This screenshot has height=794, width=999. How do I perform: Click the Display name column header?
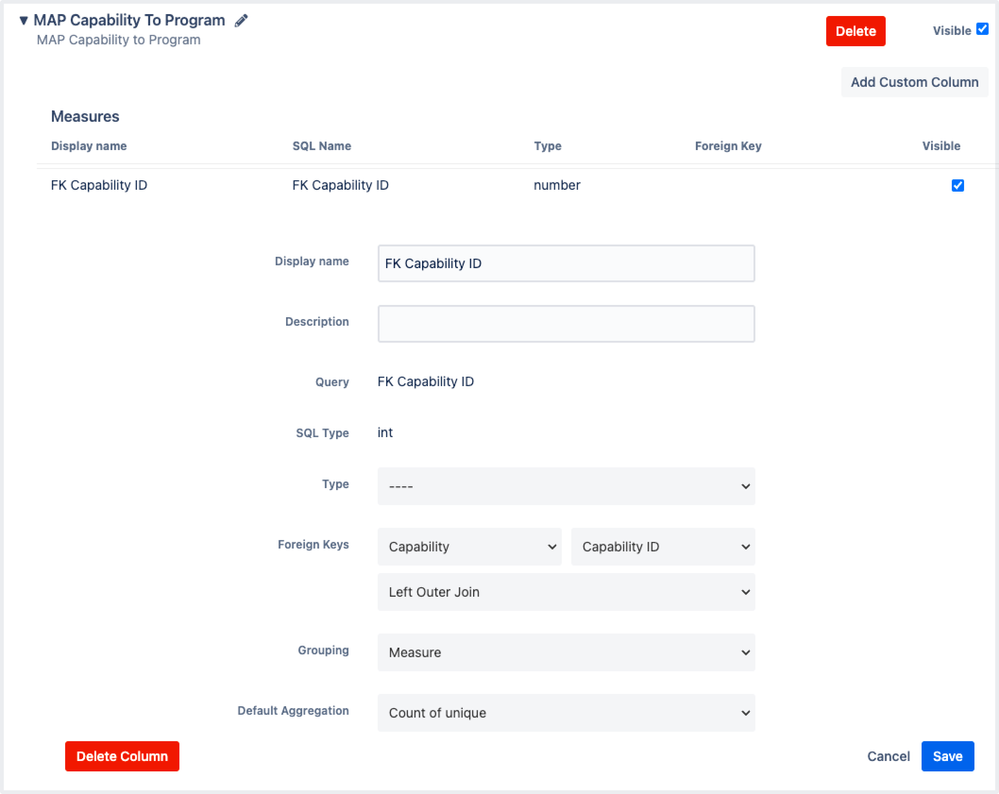89,146
